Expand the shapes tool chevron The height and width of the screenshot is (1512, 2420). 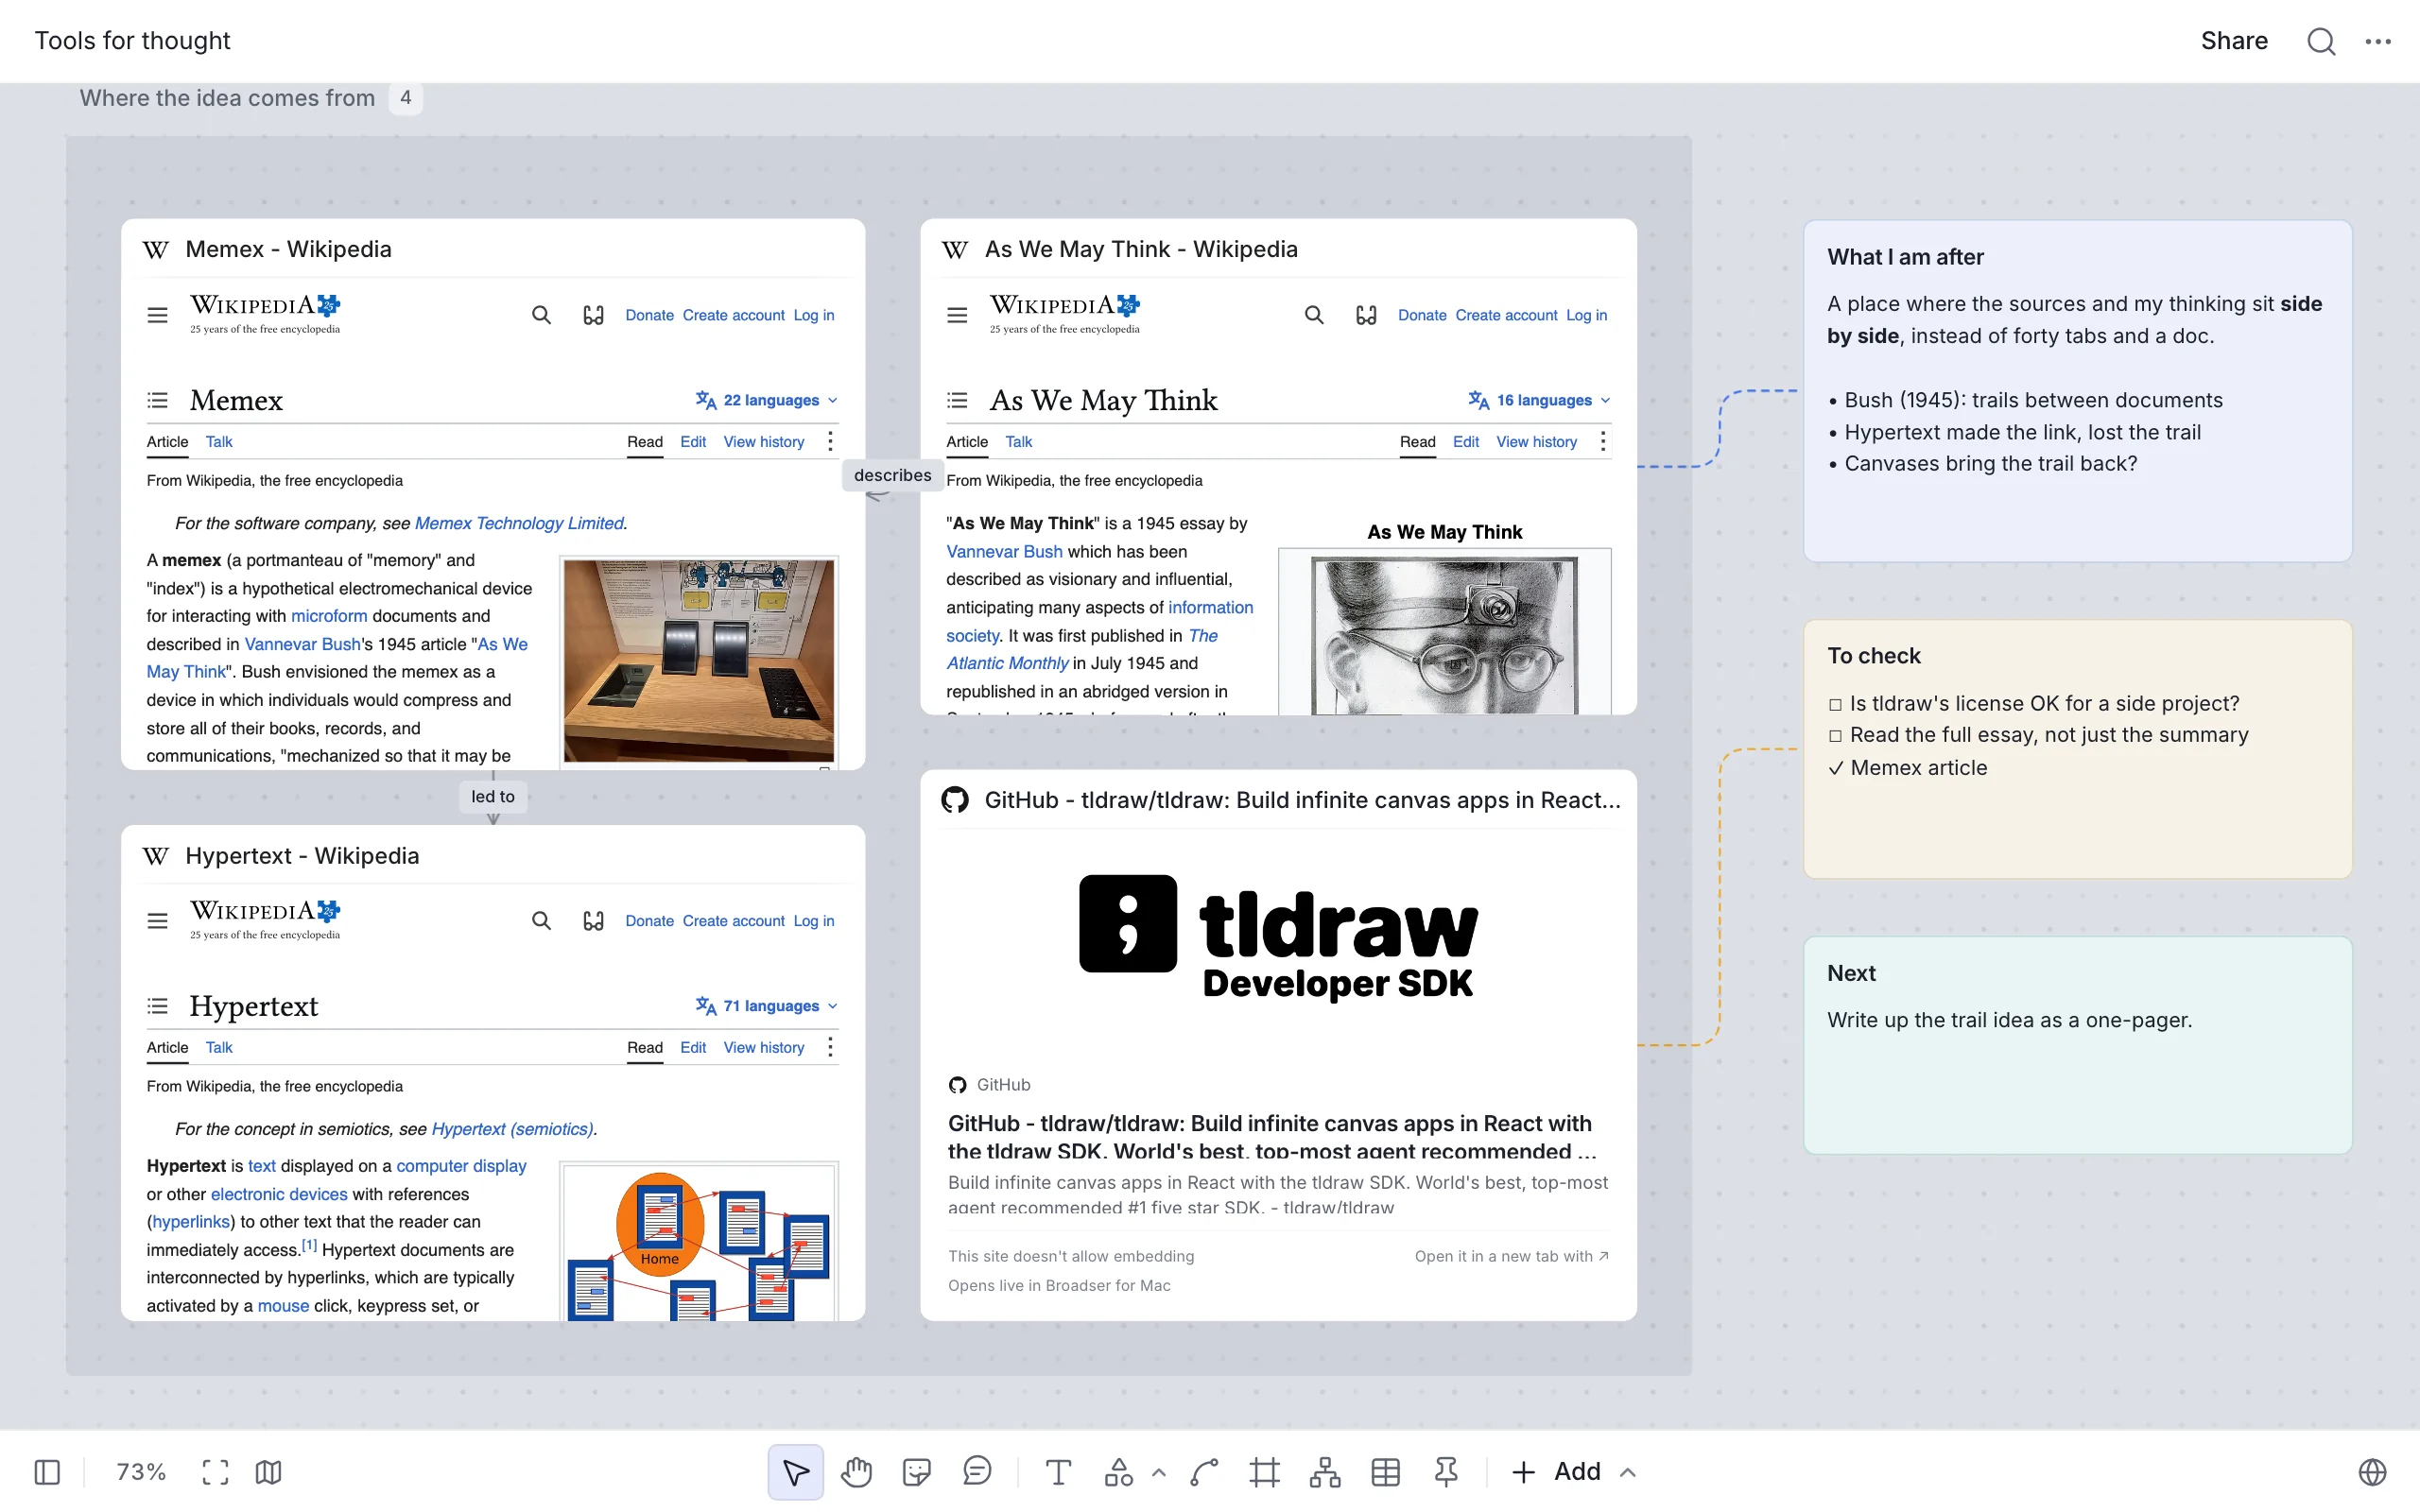tap(1159, 1472)
